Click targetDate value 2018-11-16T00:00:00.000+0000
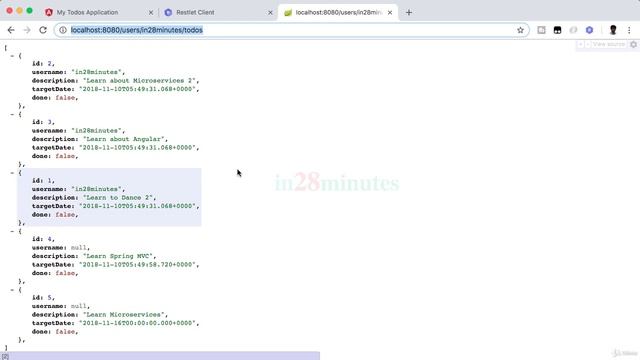 click(x=138, y=323)
